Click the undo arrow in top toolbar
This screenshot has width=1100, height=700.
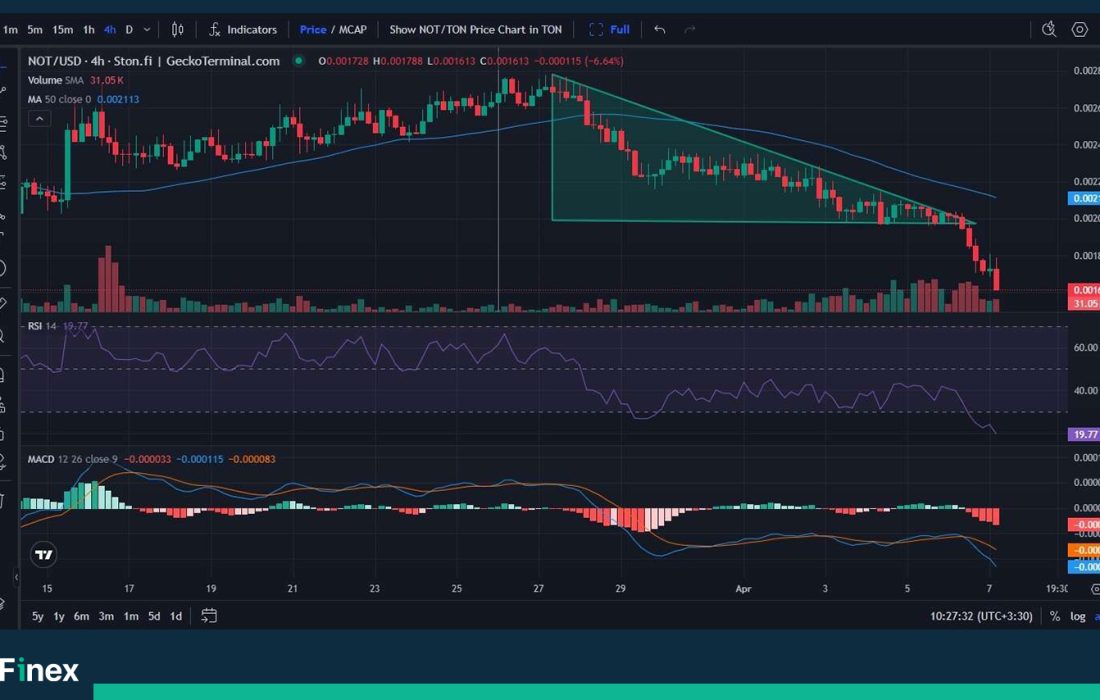659,30
